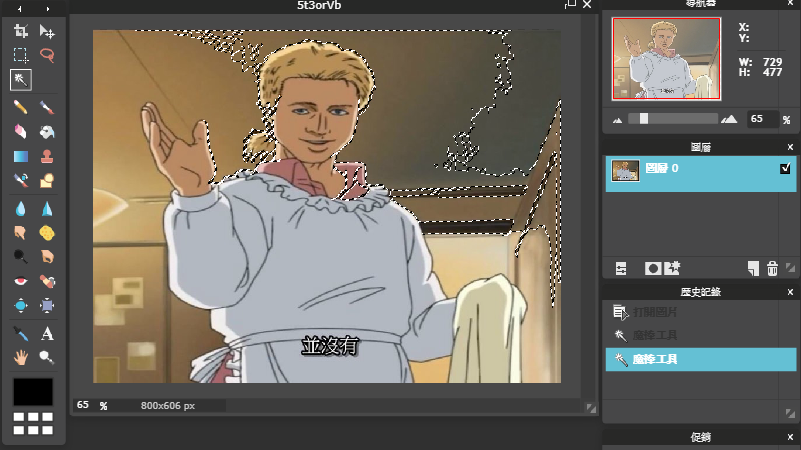Create a new layer

coord(753,269)
